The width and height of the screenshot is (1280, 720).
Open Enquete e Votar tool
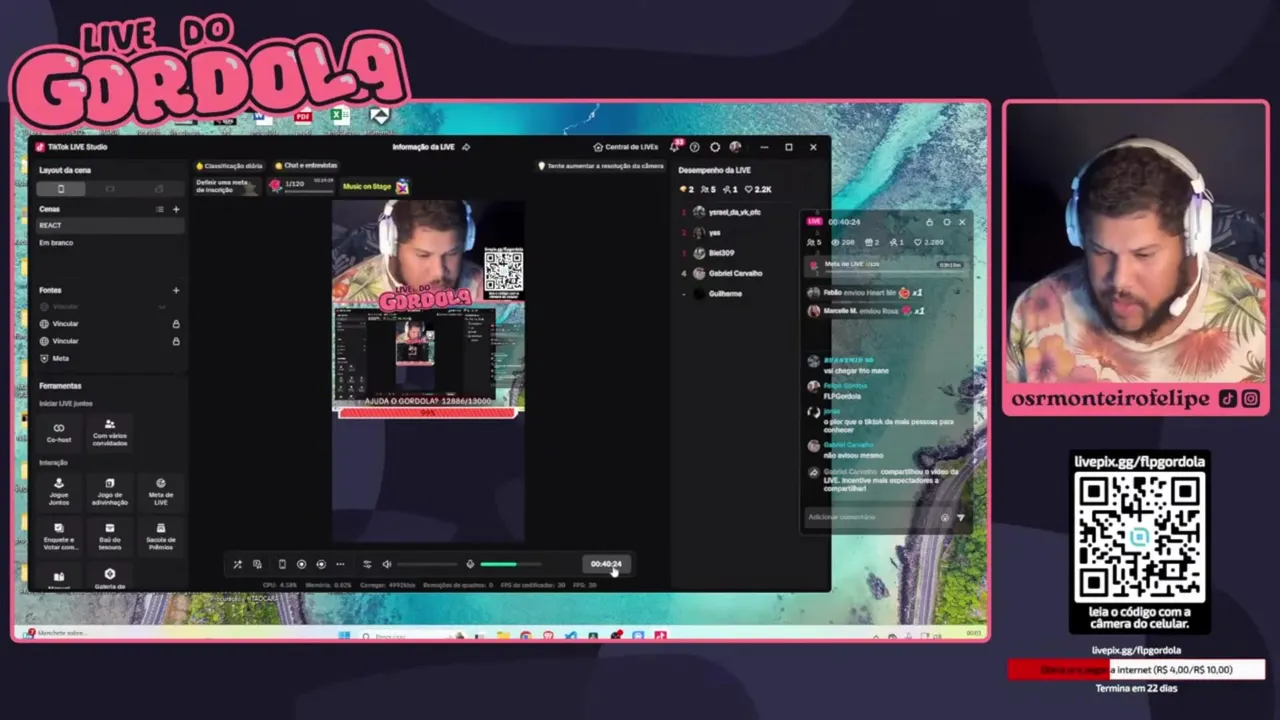pos(59,536)
